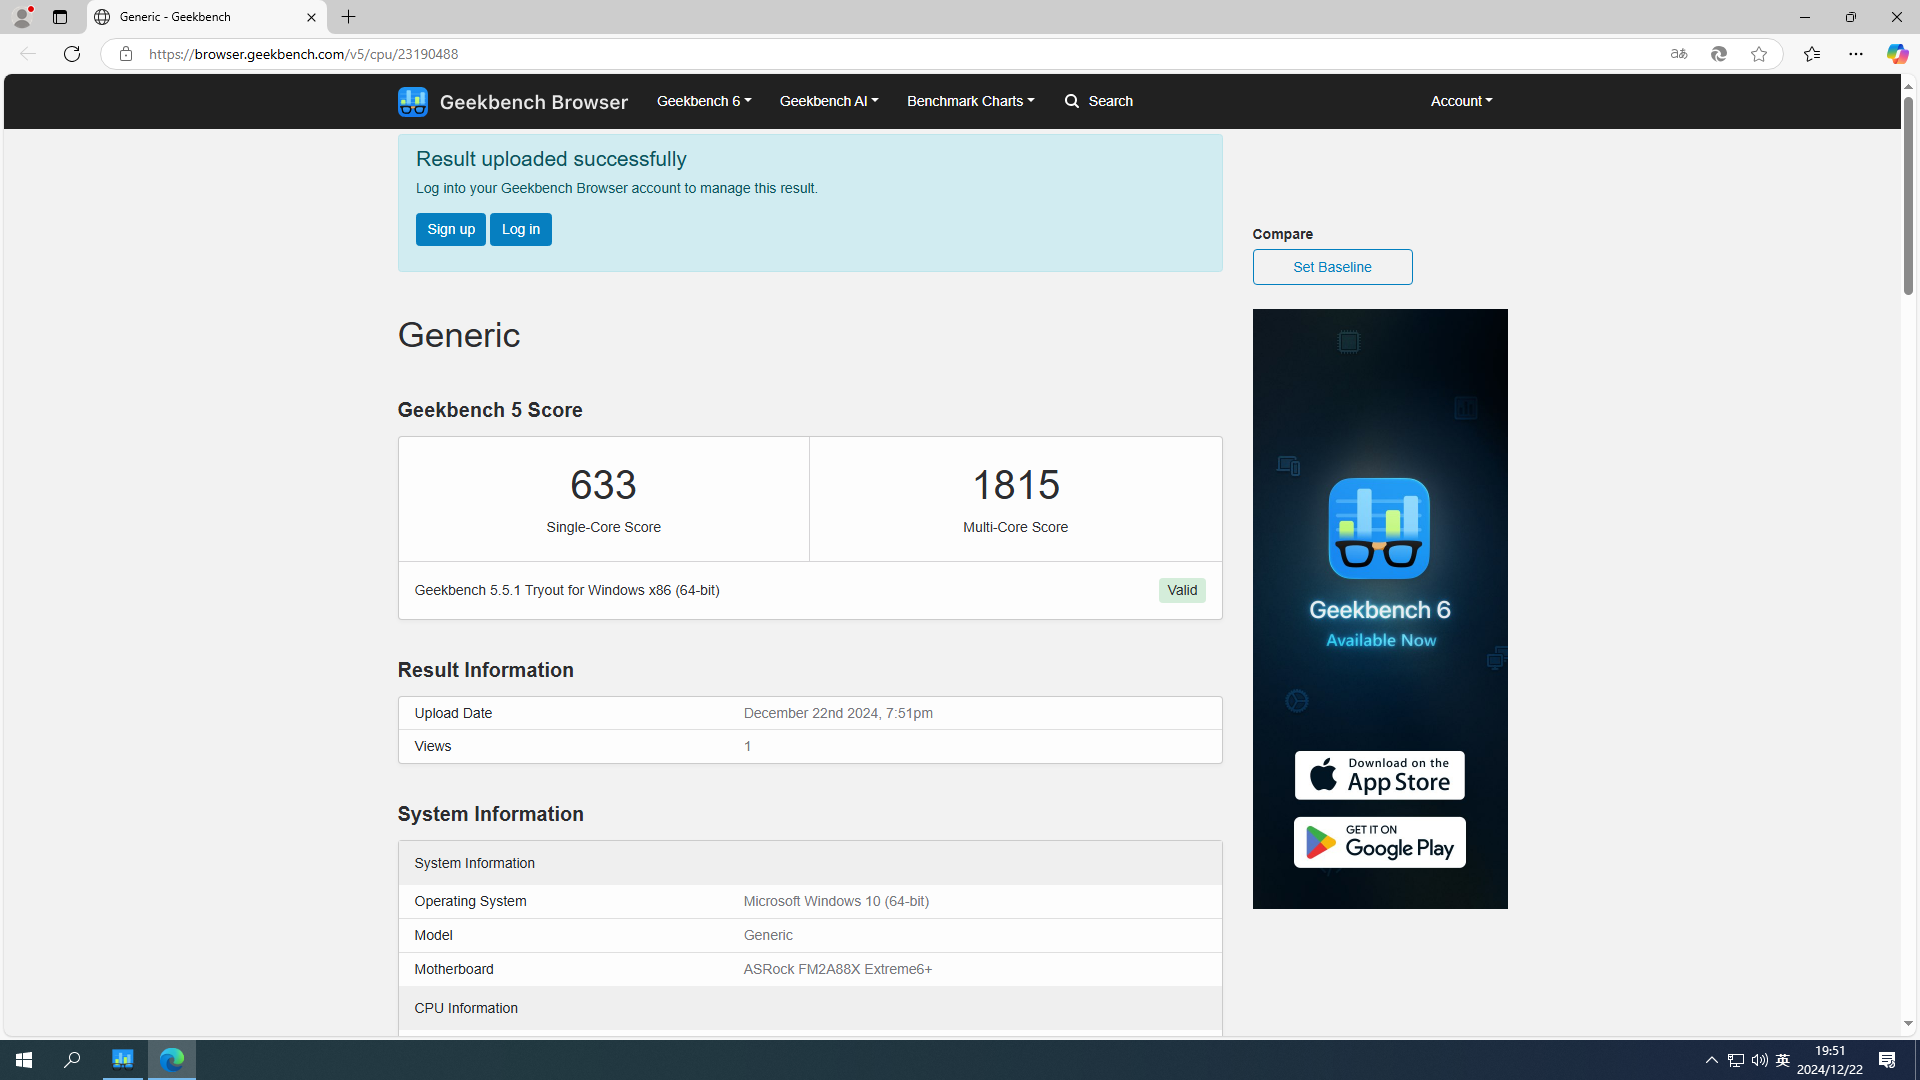Click the Set Baseline button
Viewport: 1920px width, 1080px height.
coord(1332,267)
